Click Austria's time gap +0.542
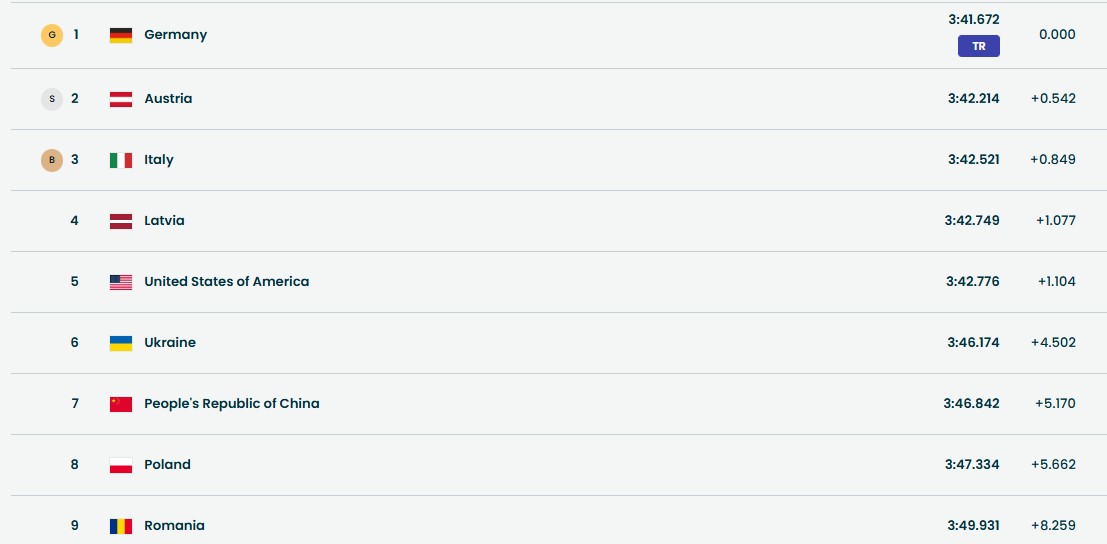 (1053, 99)
